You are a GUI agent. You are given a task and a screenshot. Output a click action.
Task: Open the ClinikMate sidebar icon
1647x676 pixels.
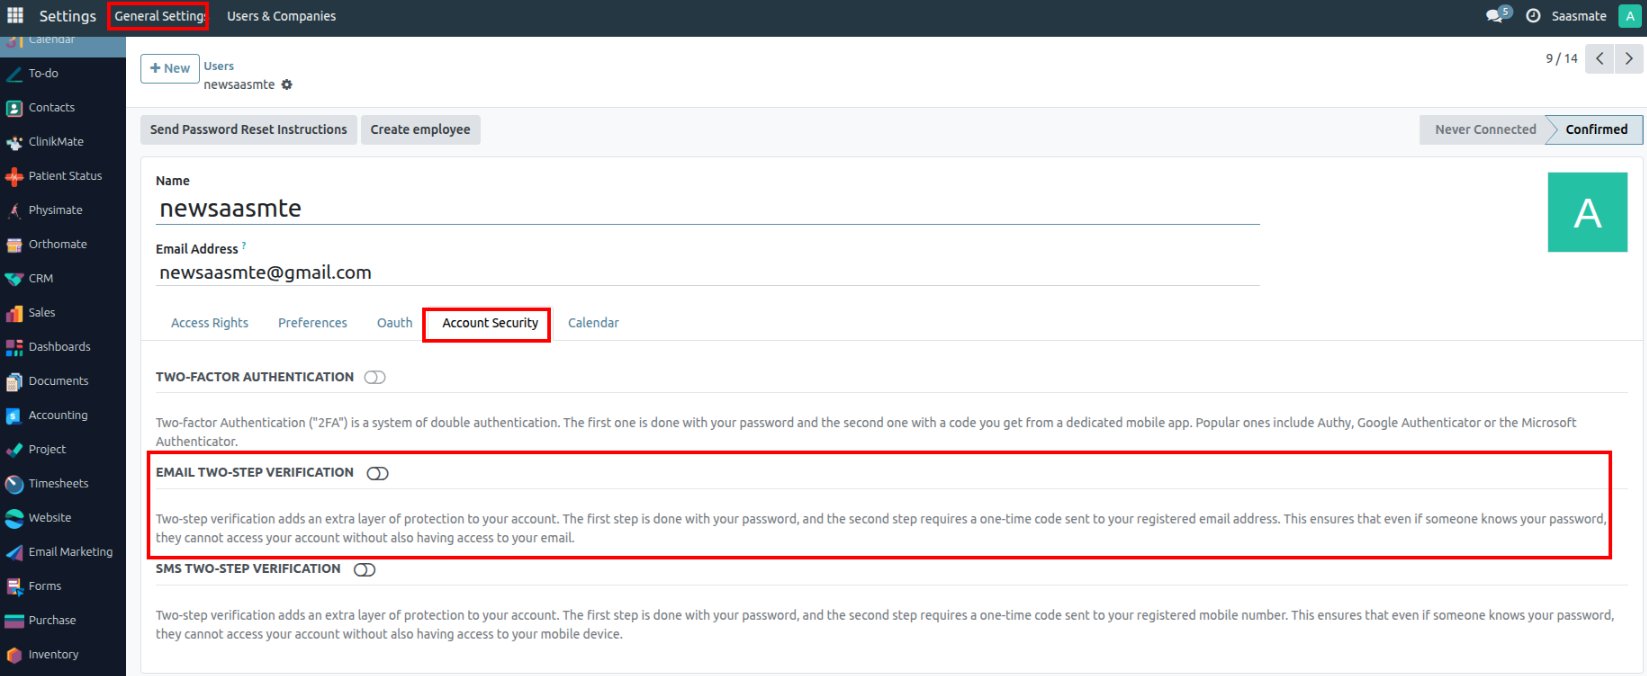click(x=14, y=142)
